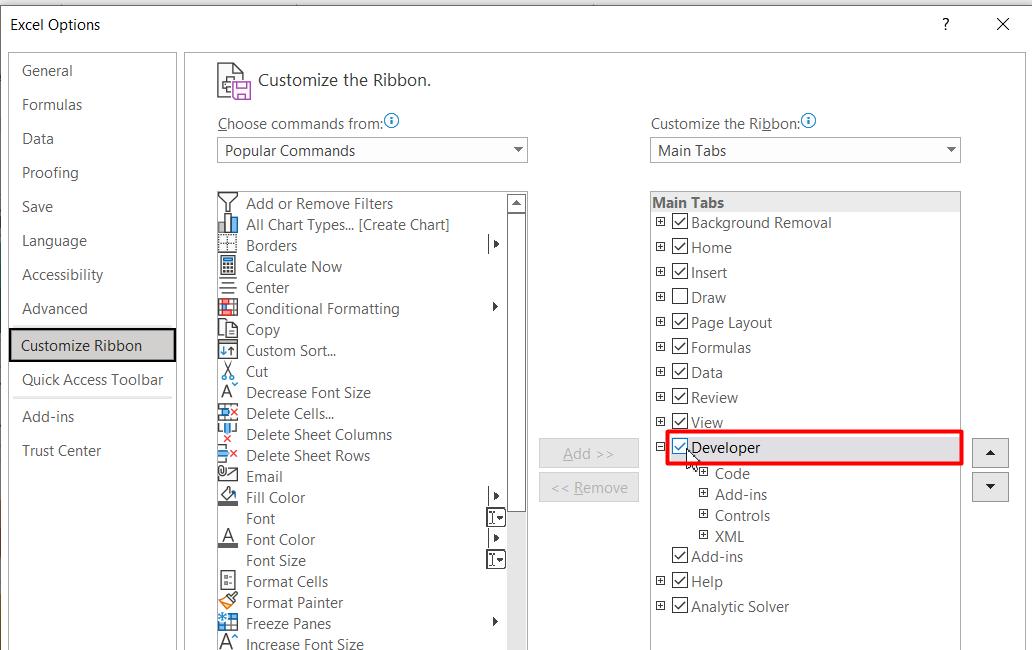The image size is (1032, 650).
Task: Uncheck the Developer tab checkbox
Action: coord(679,447)
